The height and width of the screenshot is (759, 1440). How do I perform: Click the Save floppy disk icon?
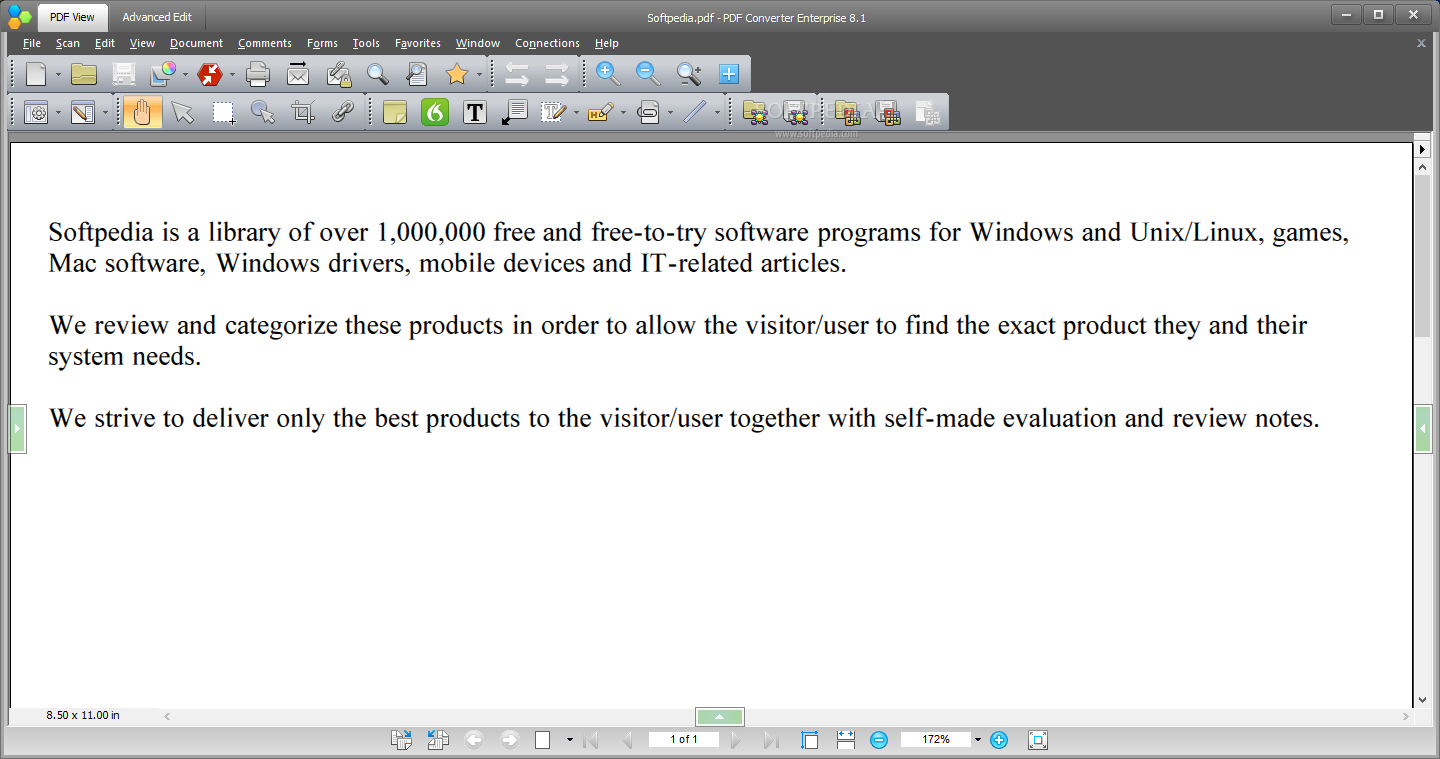pos(124,73)
